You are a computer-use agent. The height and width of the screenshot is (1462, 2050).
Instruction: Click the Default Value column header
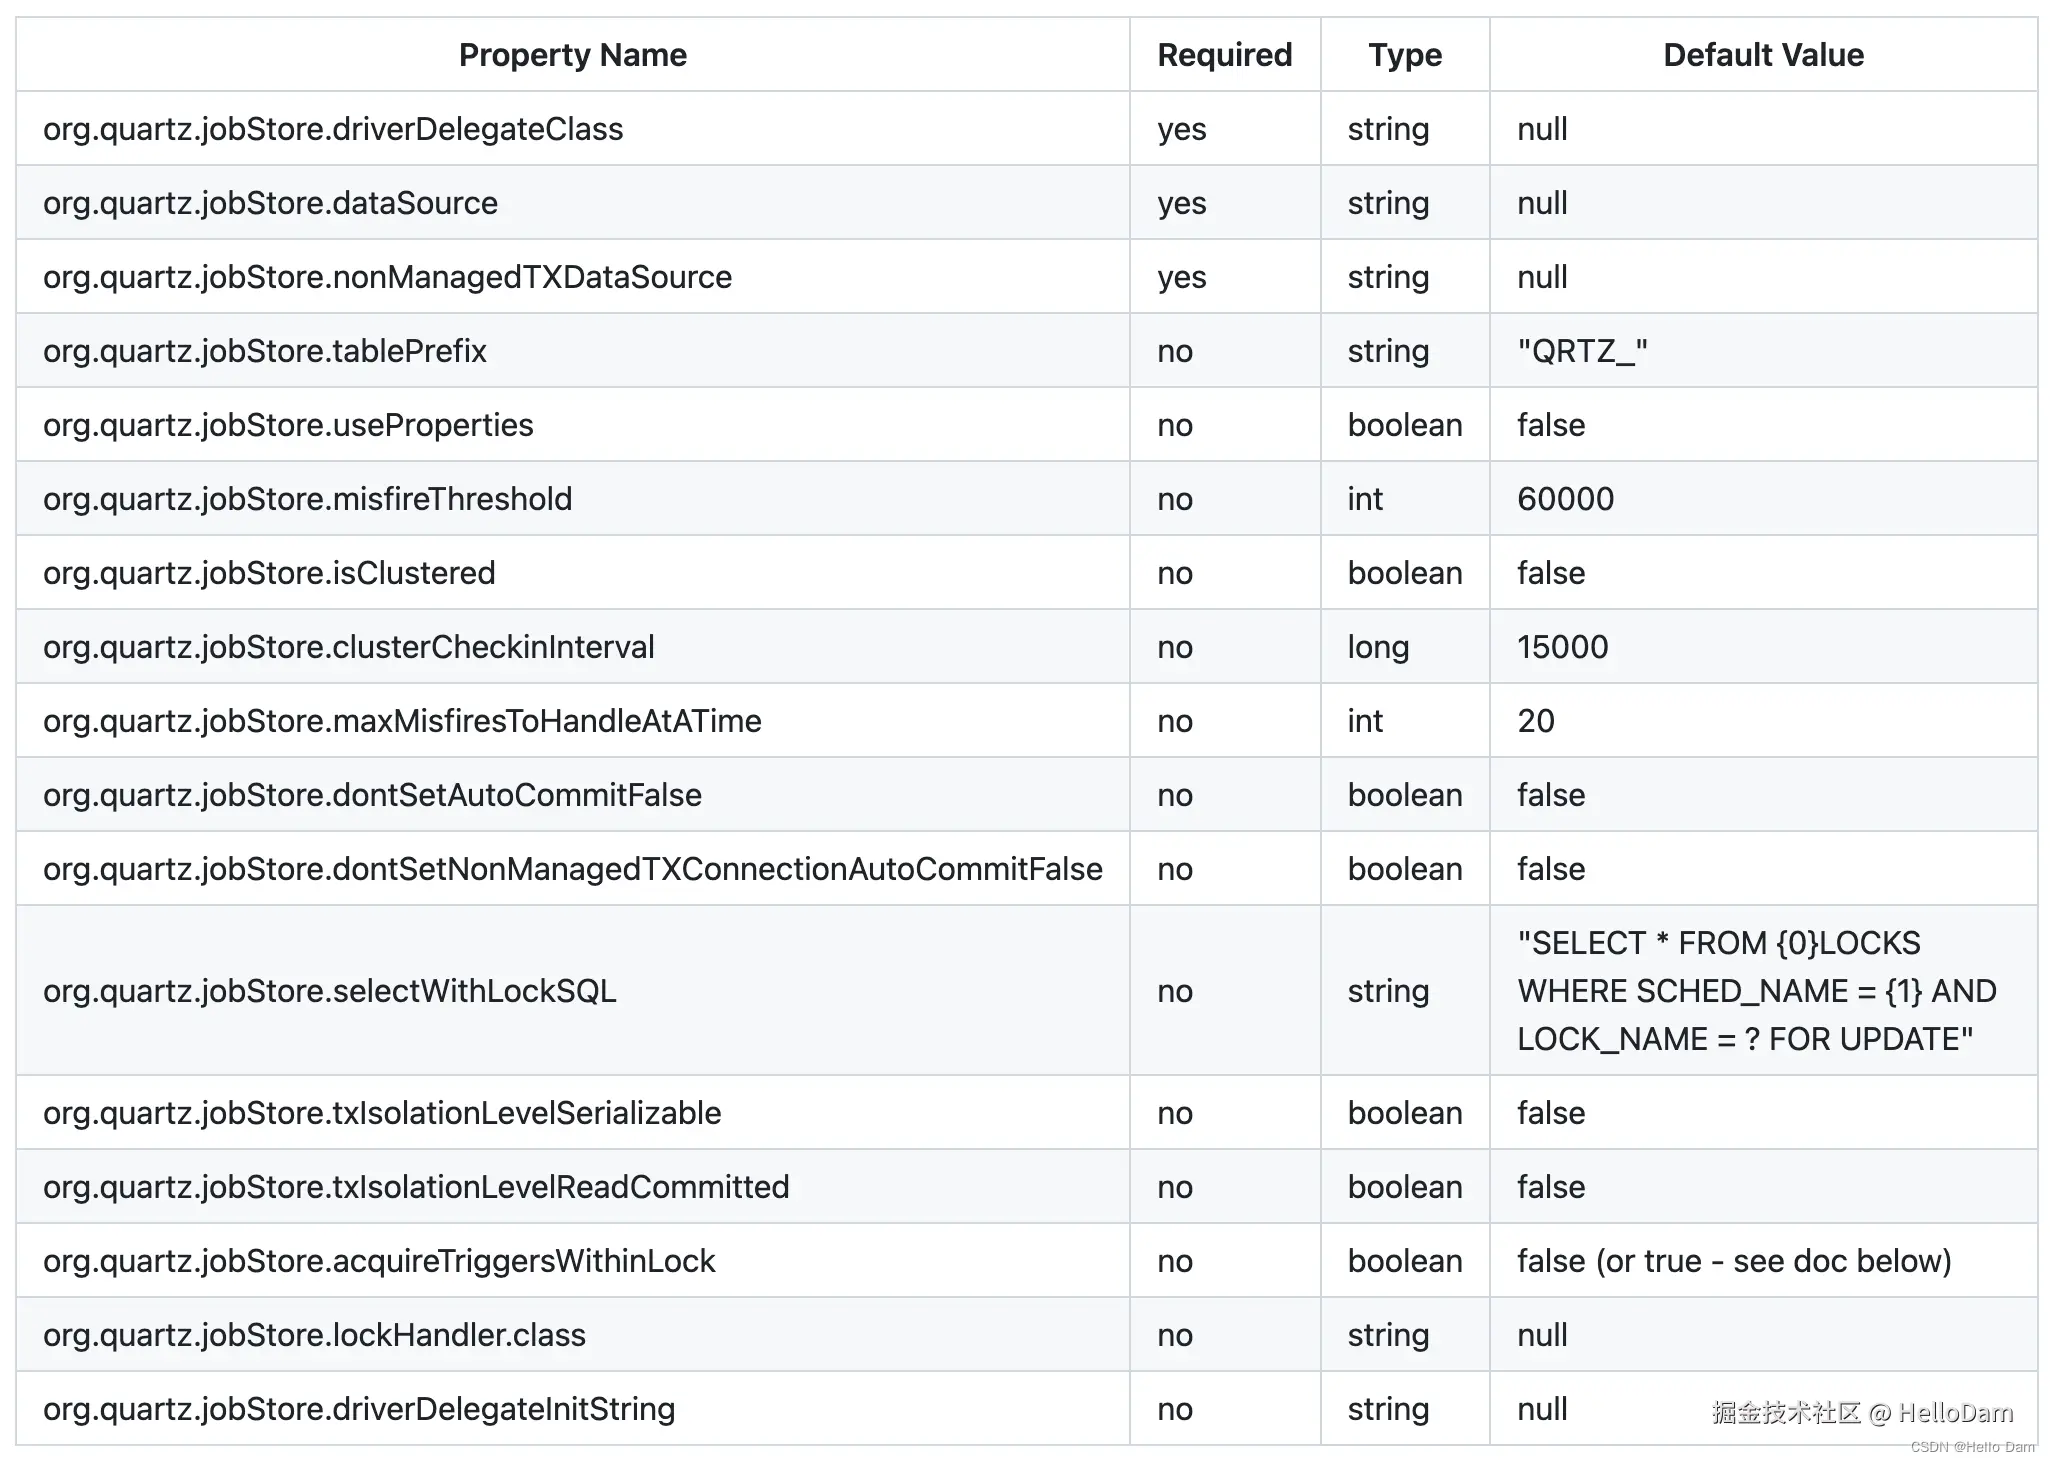click(x=1762, y=55)
